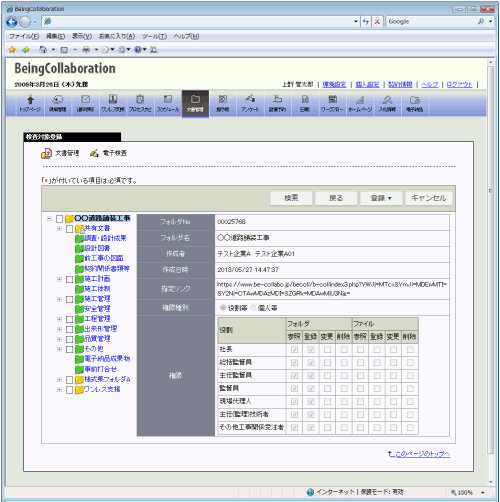Click the Google search magnifier icon
The width and height of the screenshot is (500, 502).
pos(481,22)
